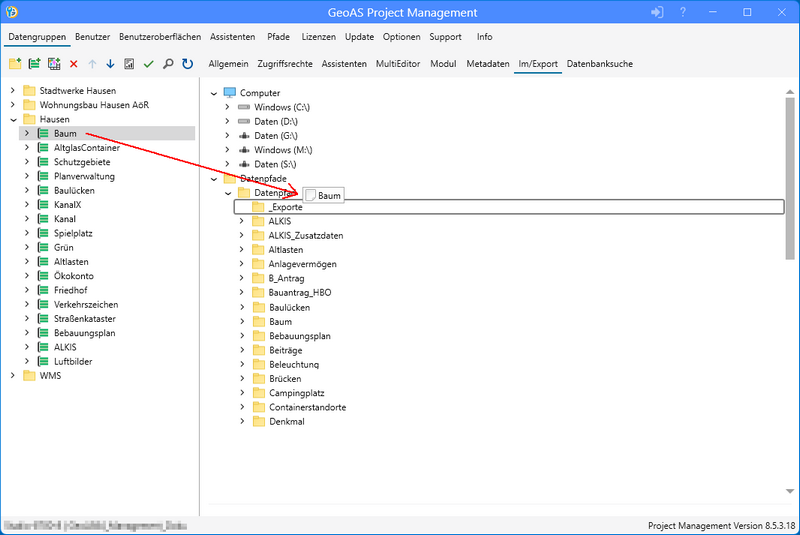Viewport: 800px width, 535px height.
Task: Select the Beleuchtung folder
Action: [x=294, y=365]
